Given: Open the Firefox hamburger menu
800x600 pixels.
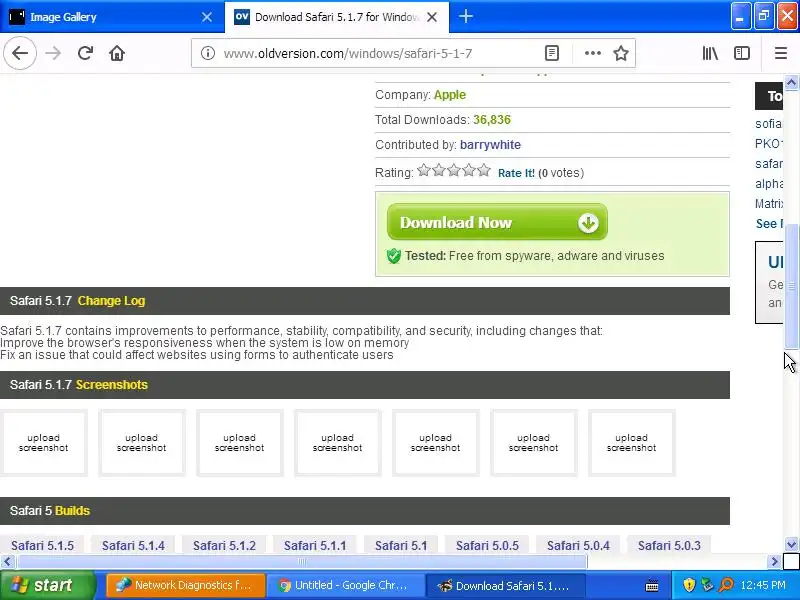Looking at the screenshot, I should pos(781,53).
